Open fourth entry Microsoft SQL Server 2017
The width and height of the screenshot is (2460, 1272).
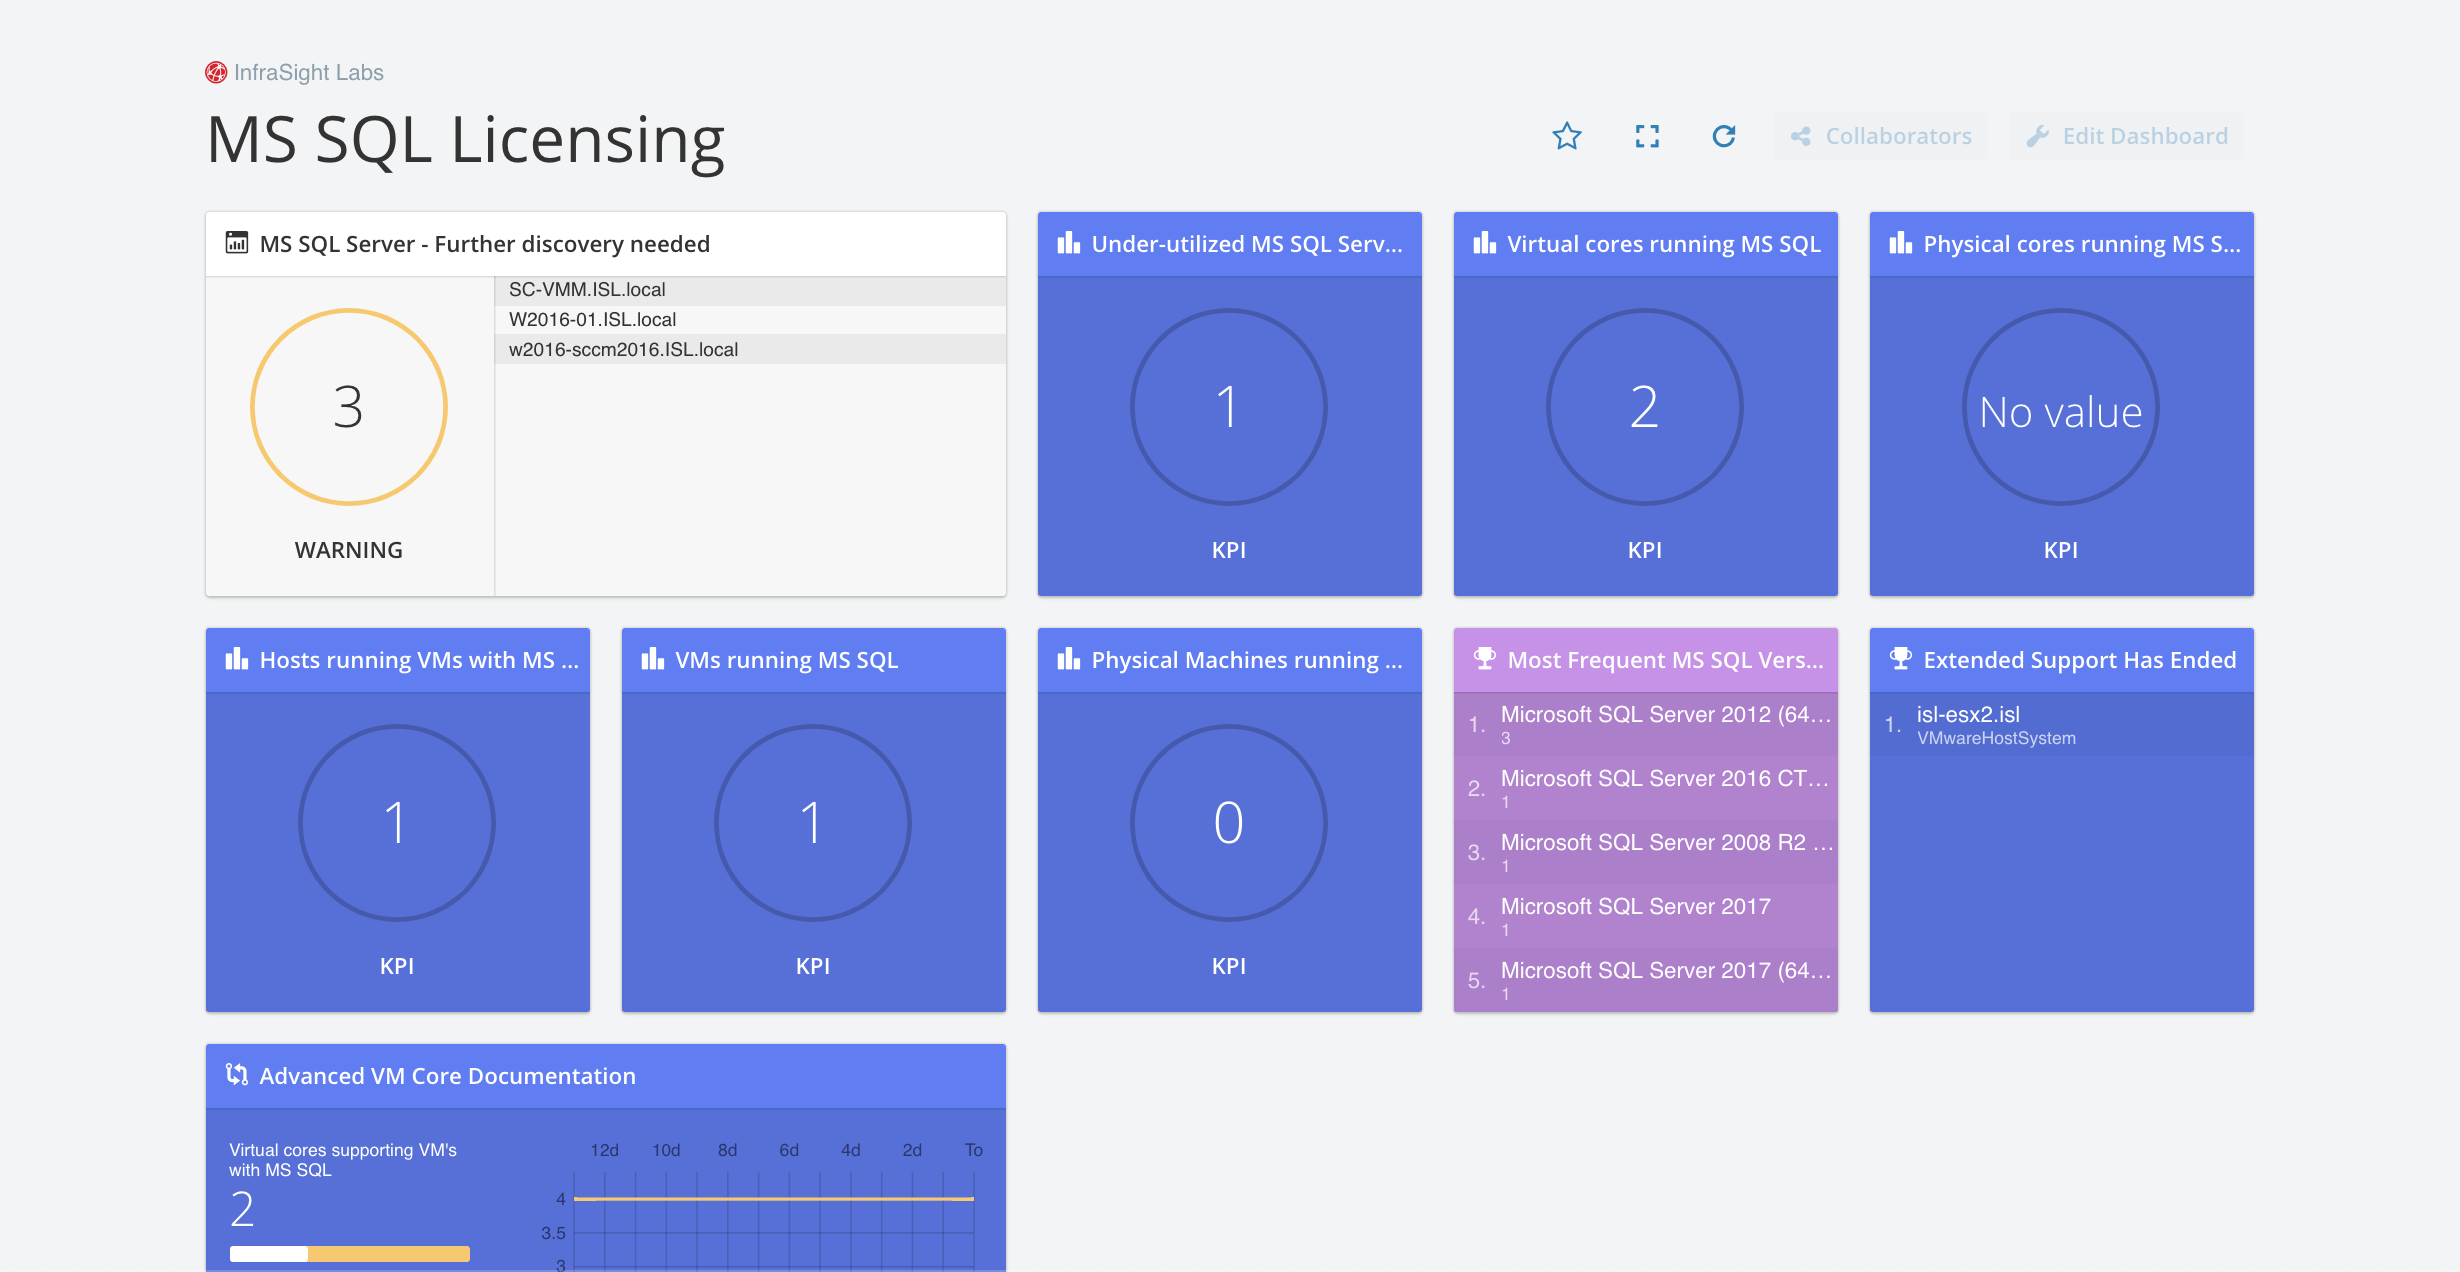point(1646,916)
